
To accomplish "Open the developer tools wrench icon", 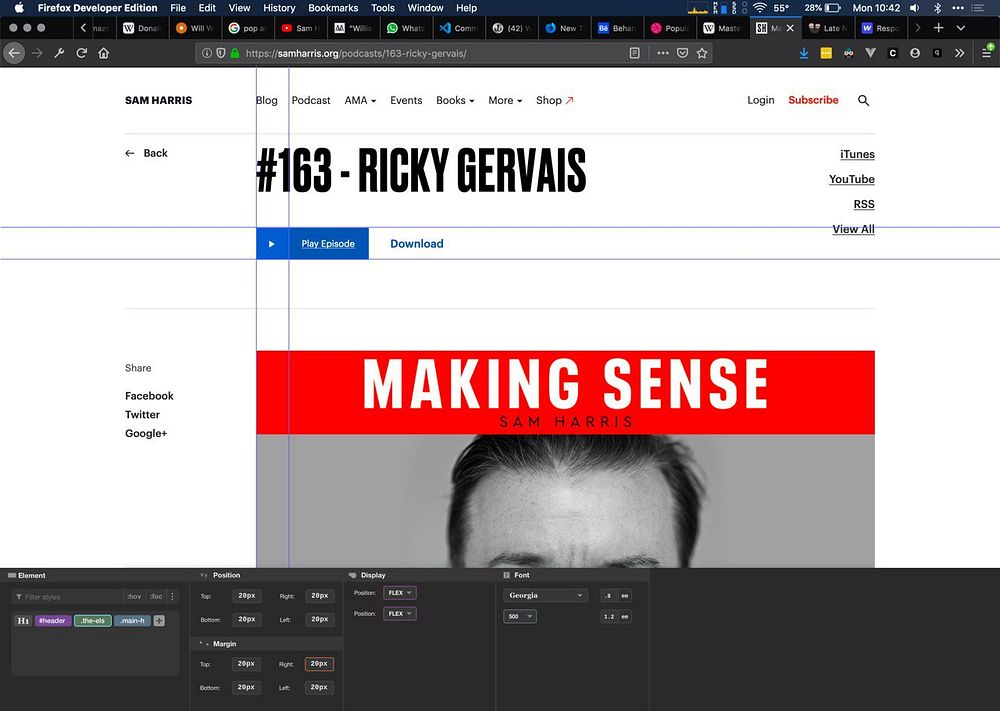I will [x=59, y=54].
